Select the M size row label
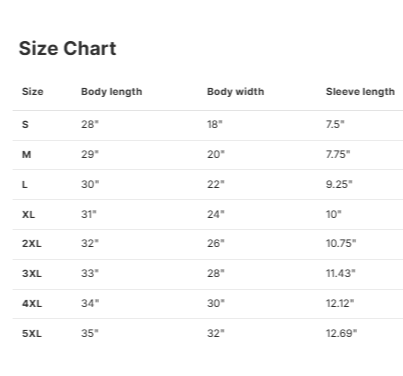 27,154
